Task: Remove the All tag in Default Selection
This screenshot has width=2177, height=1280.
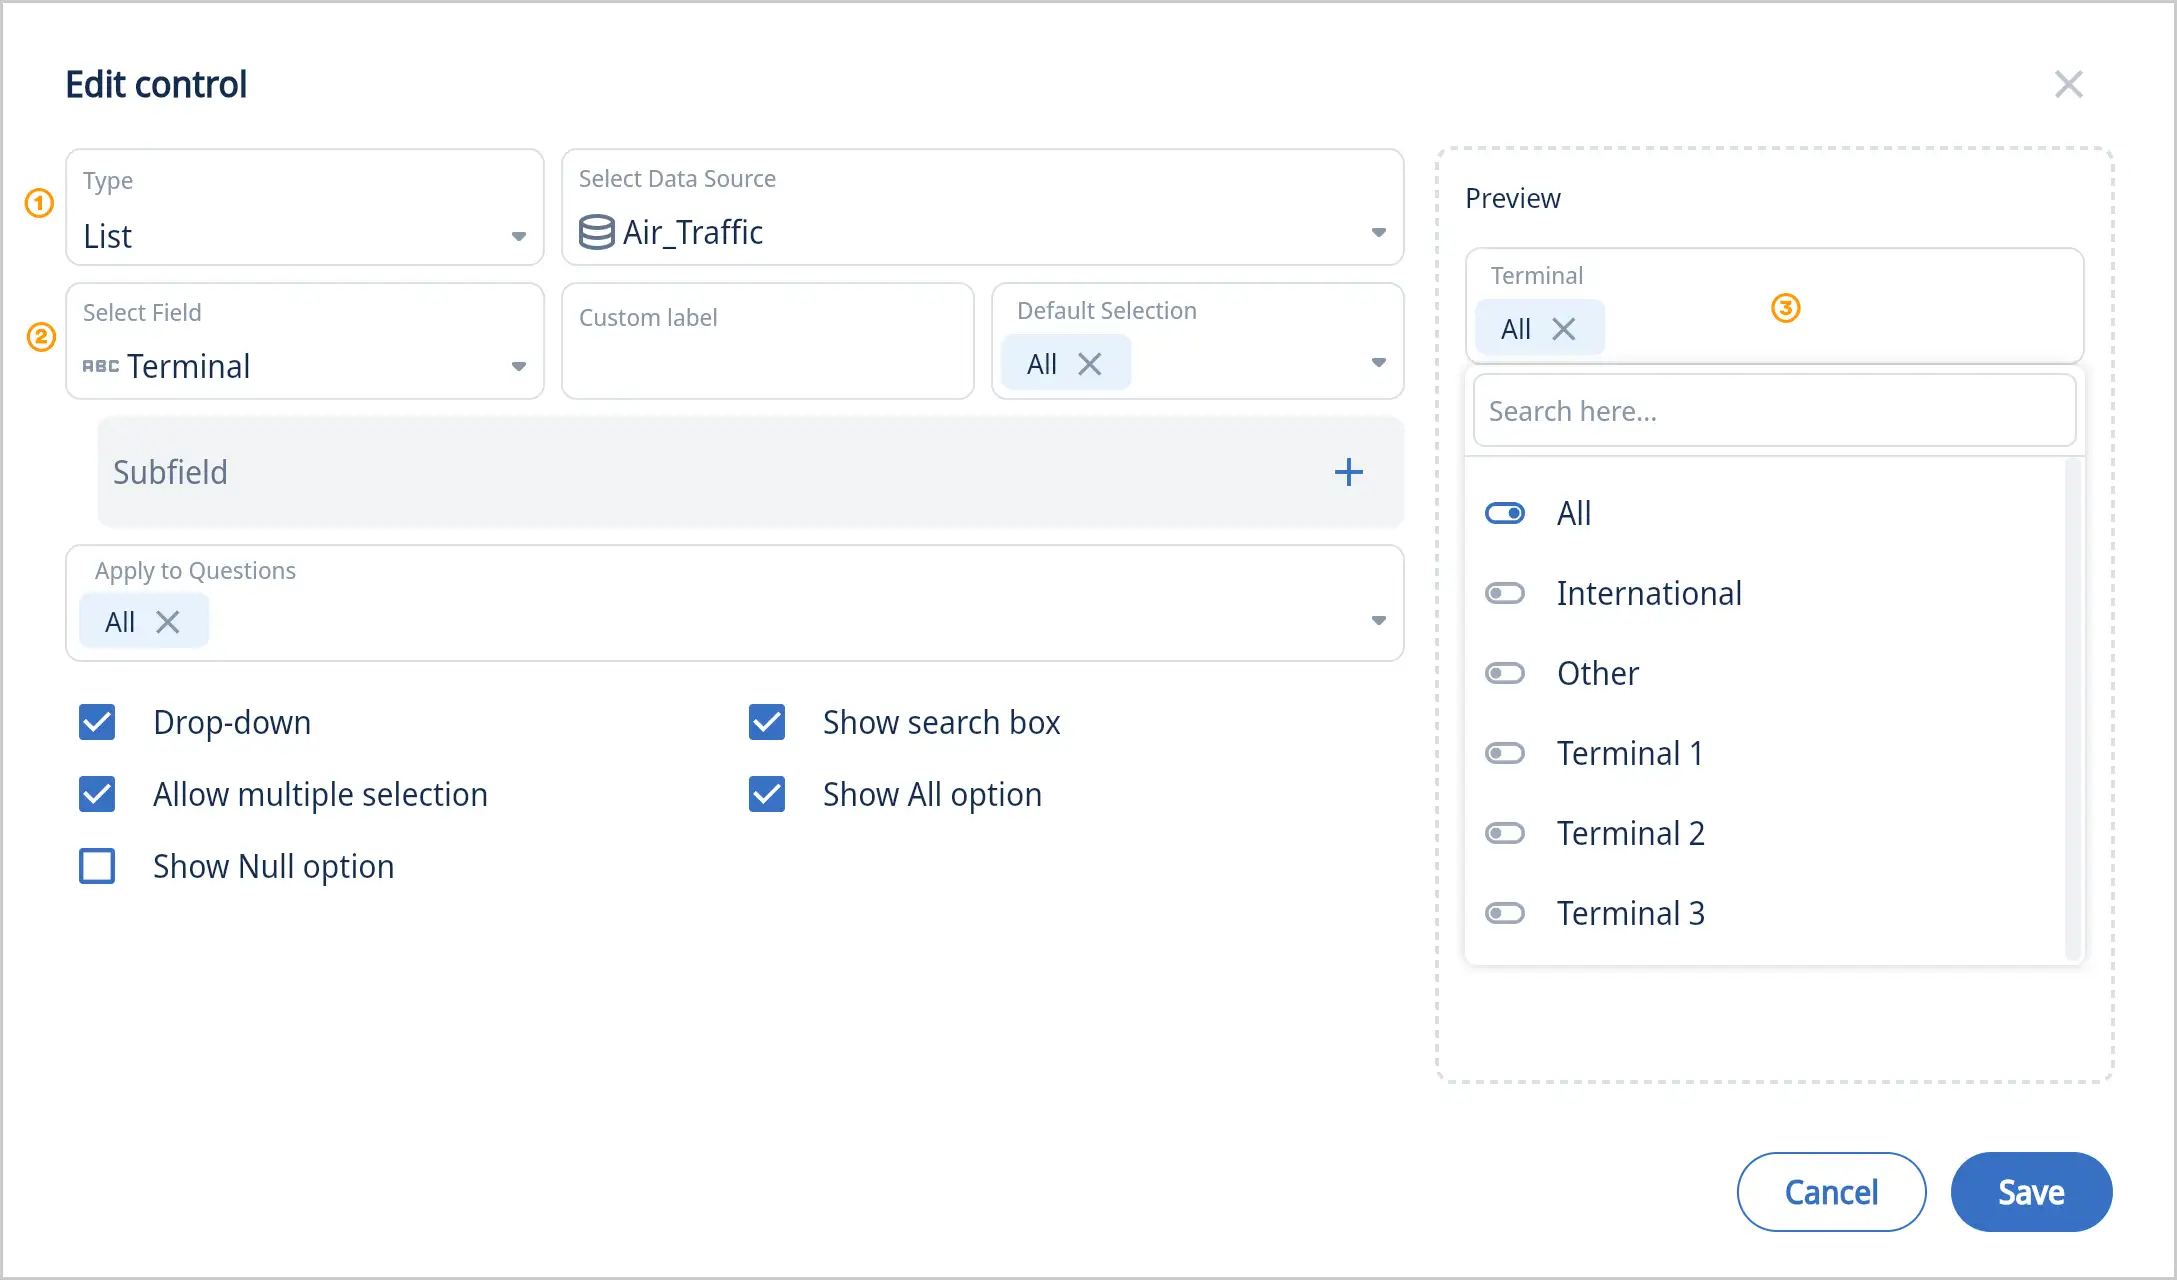Action: 1090,364
